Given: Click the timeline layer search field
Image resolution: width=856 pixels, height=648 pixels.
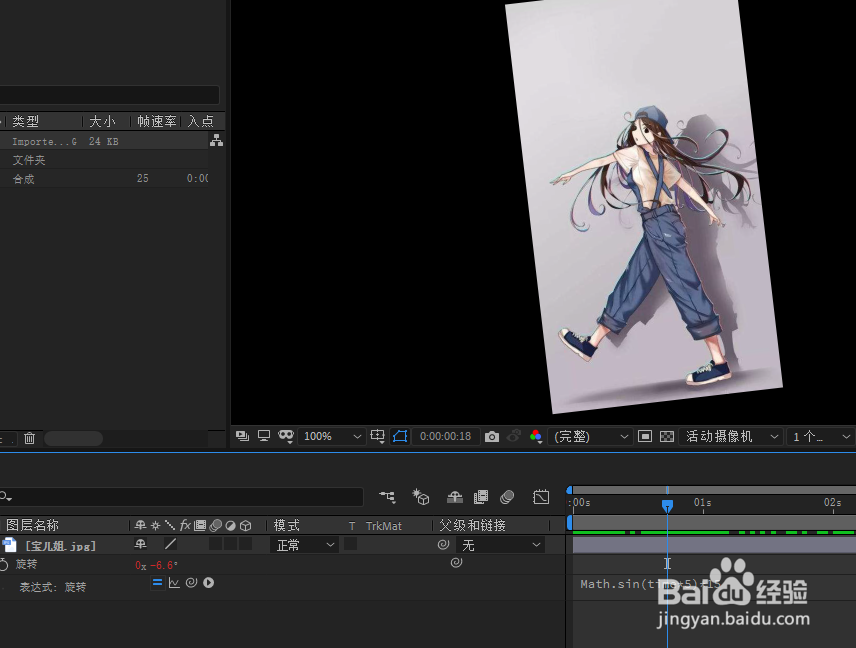Looking at the screenshot, I should coord(181,497).
